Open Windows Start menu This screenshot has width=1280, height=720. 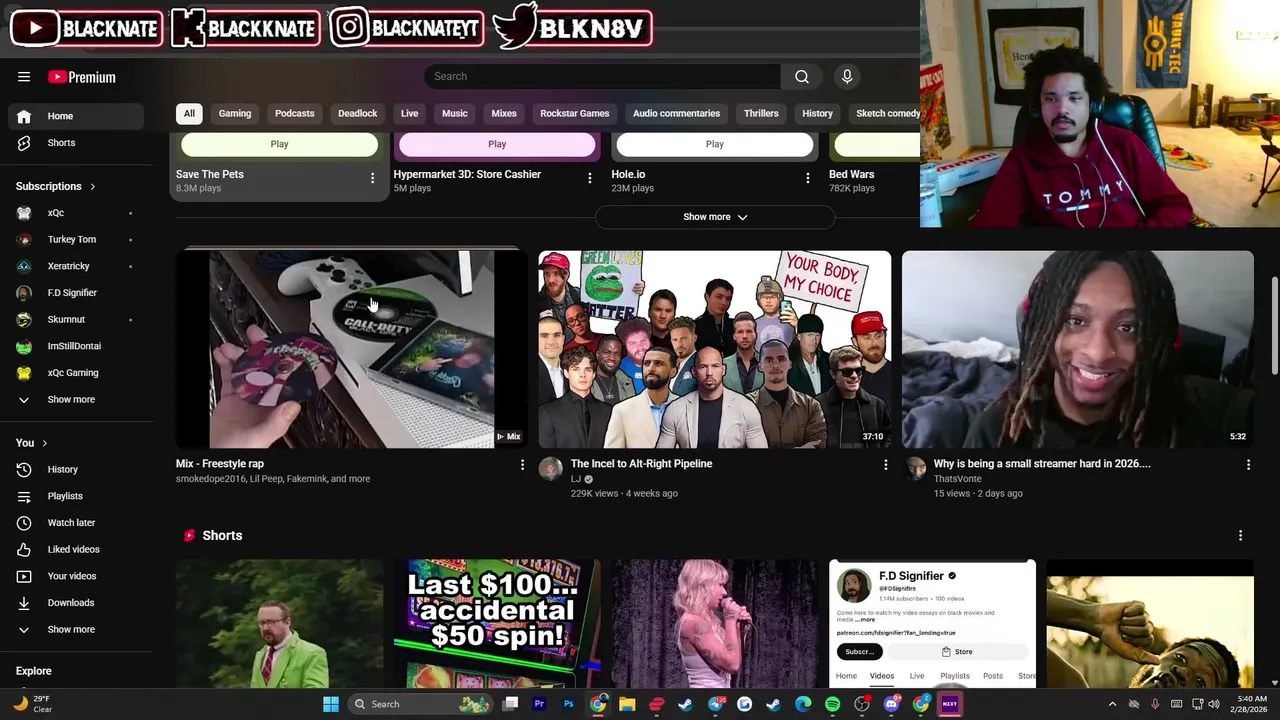[x=331, y=704]
